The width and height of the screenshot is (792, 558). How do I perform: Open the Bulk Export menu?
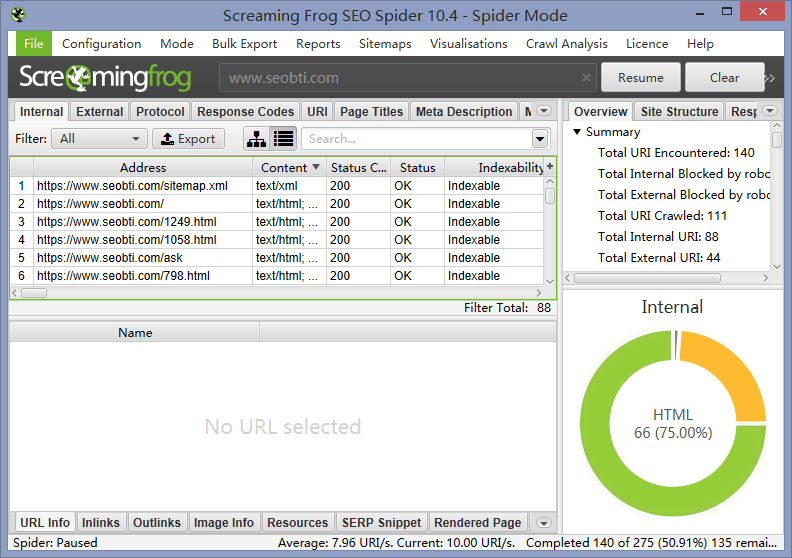pos(244,44)
